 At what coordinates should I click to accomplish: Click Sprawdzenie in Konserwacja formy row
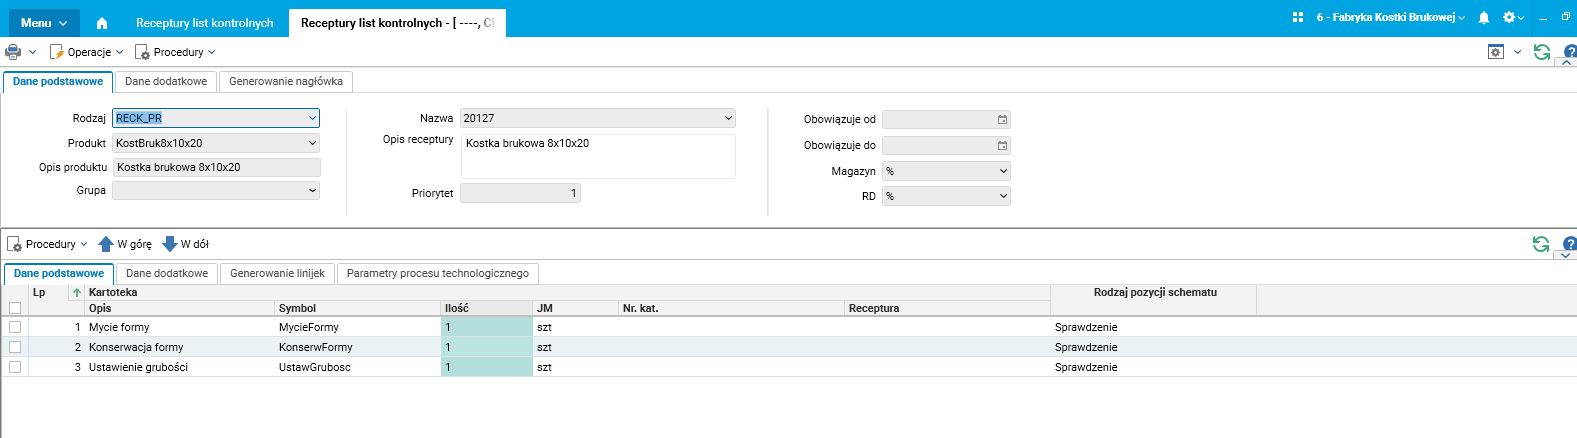[1086, 347]
